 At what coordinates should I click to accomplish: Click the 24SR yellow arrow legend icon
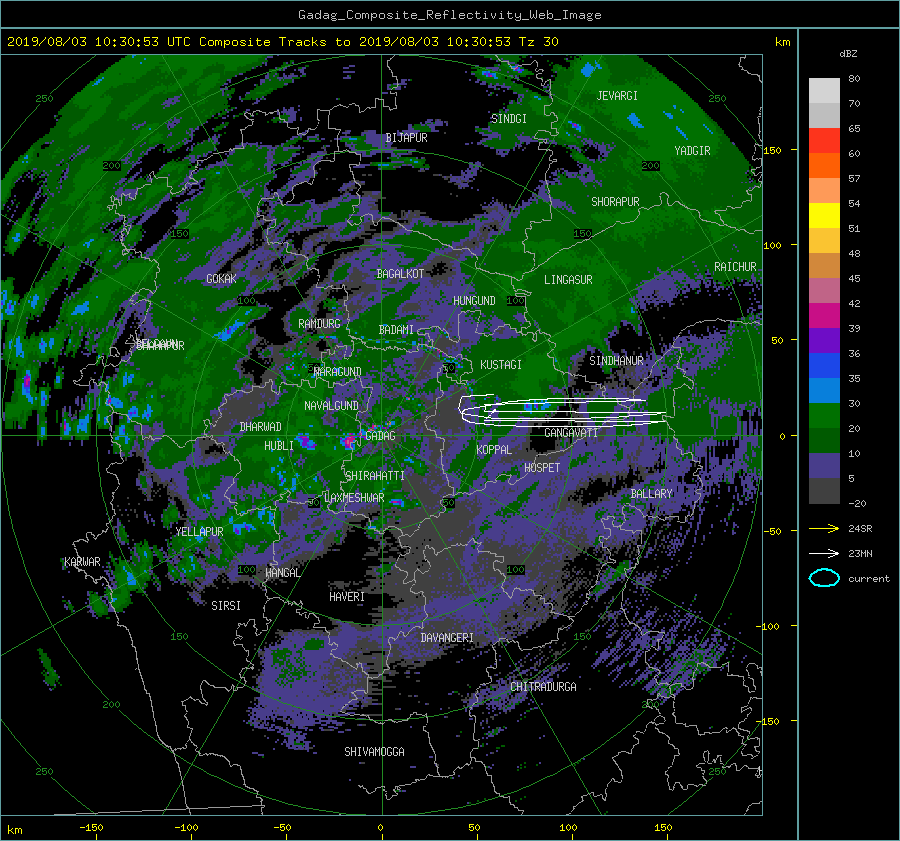click(x=824, y=529)
